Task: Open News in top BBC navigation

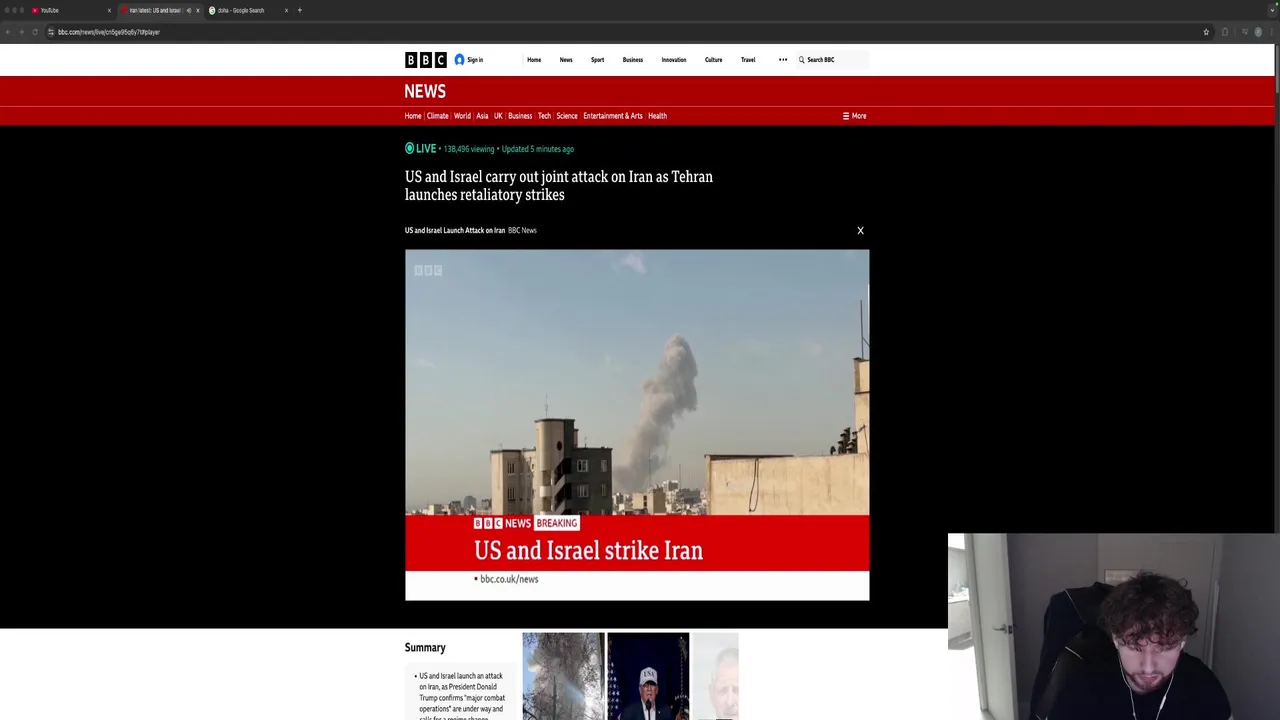Action: point(566,60)
